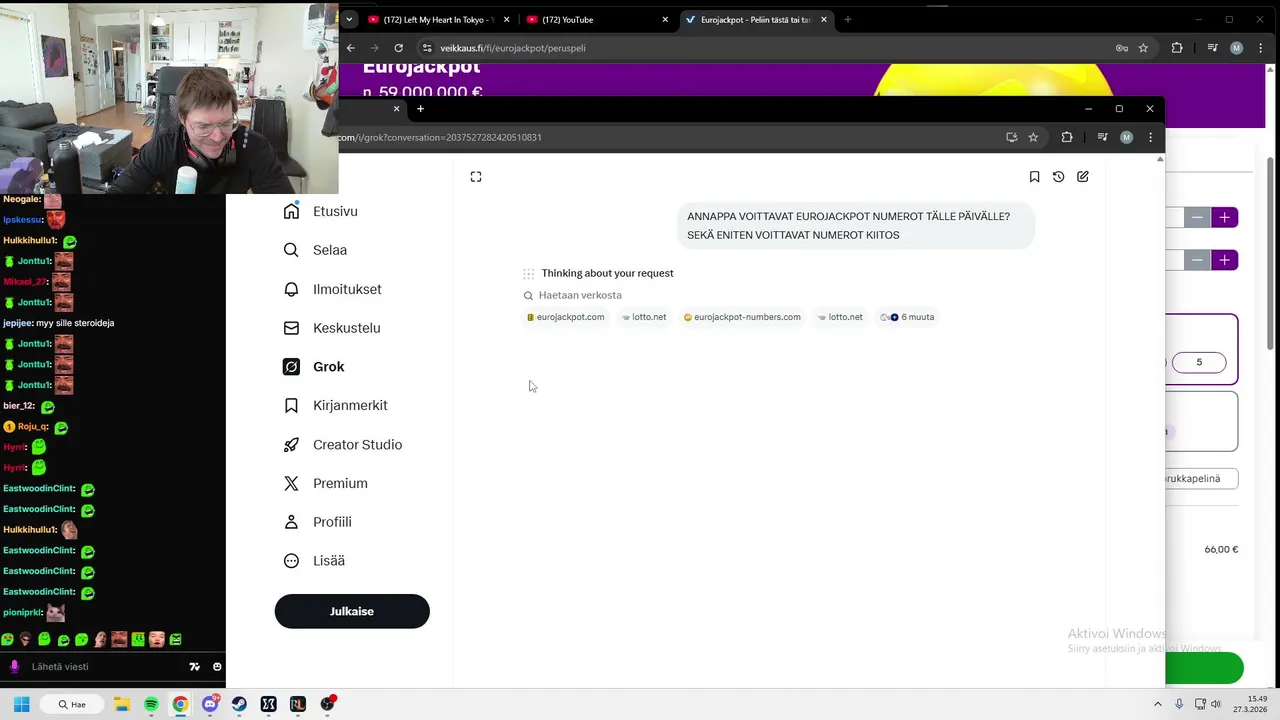
Task: Open new tab in Grok window
Action: point(420,108)
